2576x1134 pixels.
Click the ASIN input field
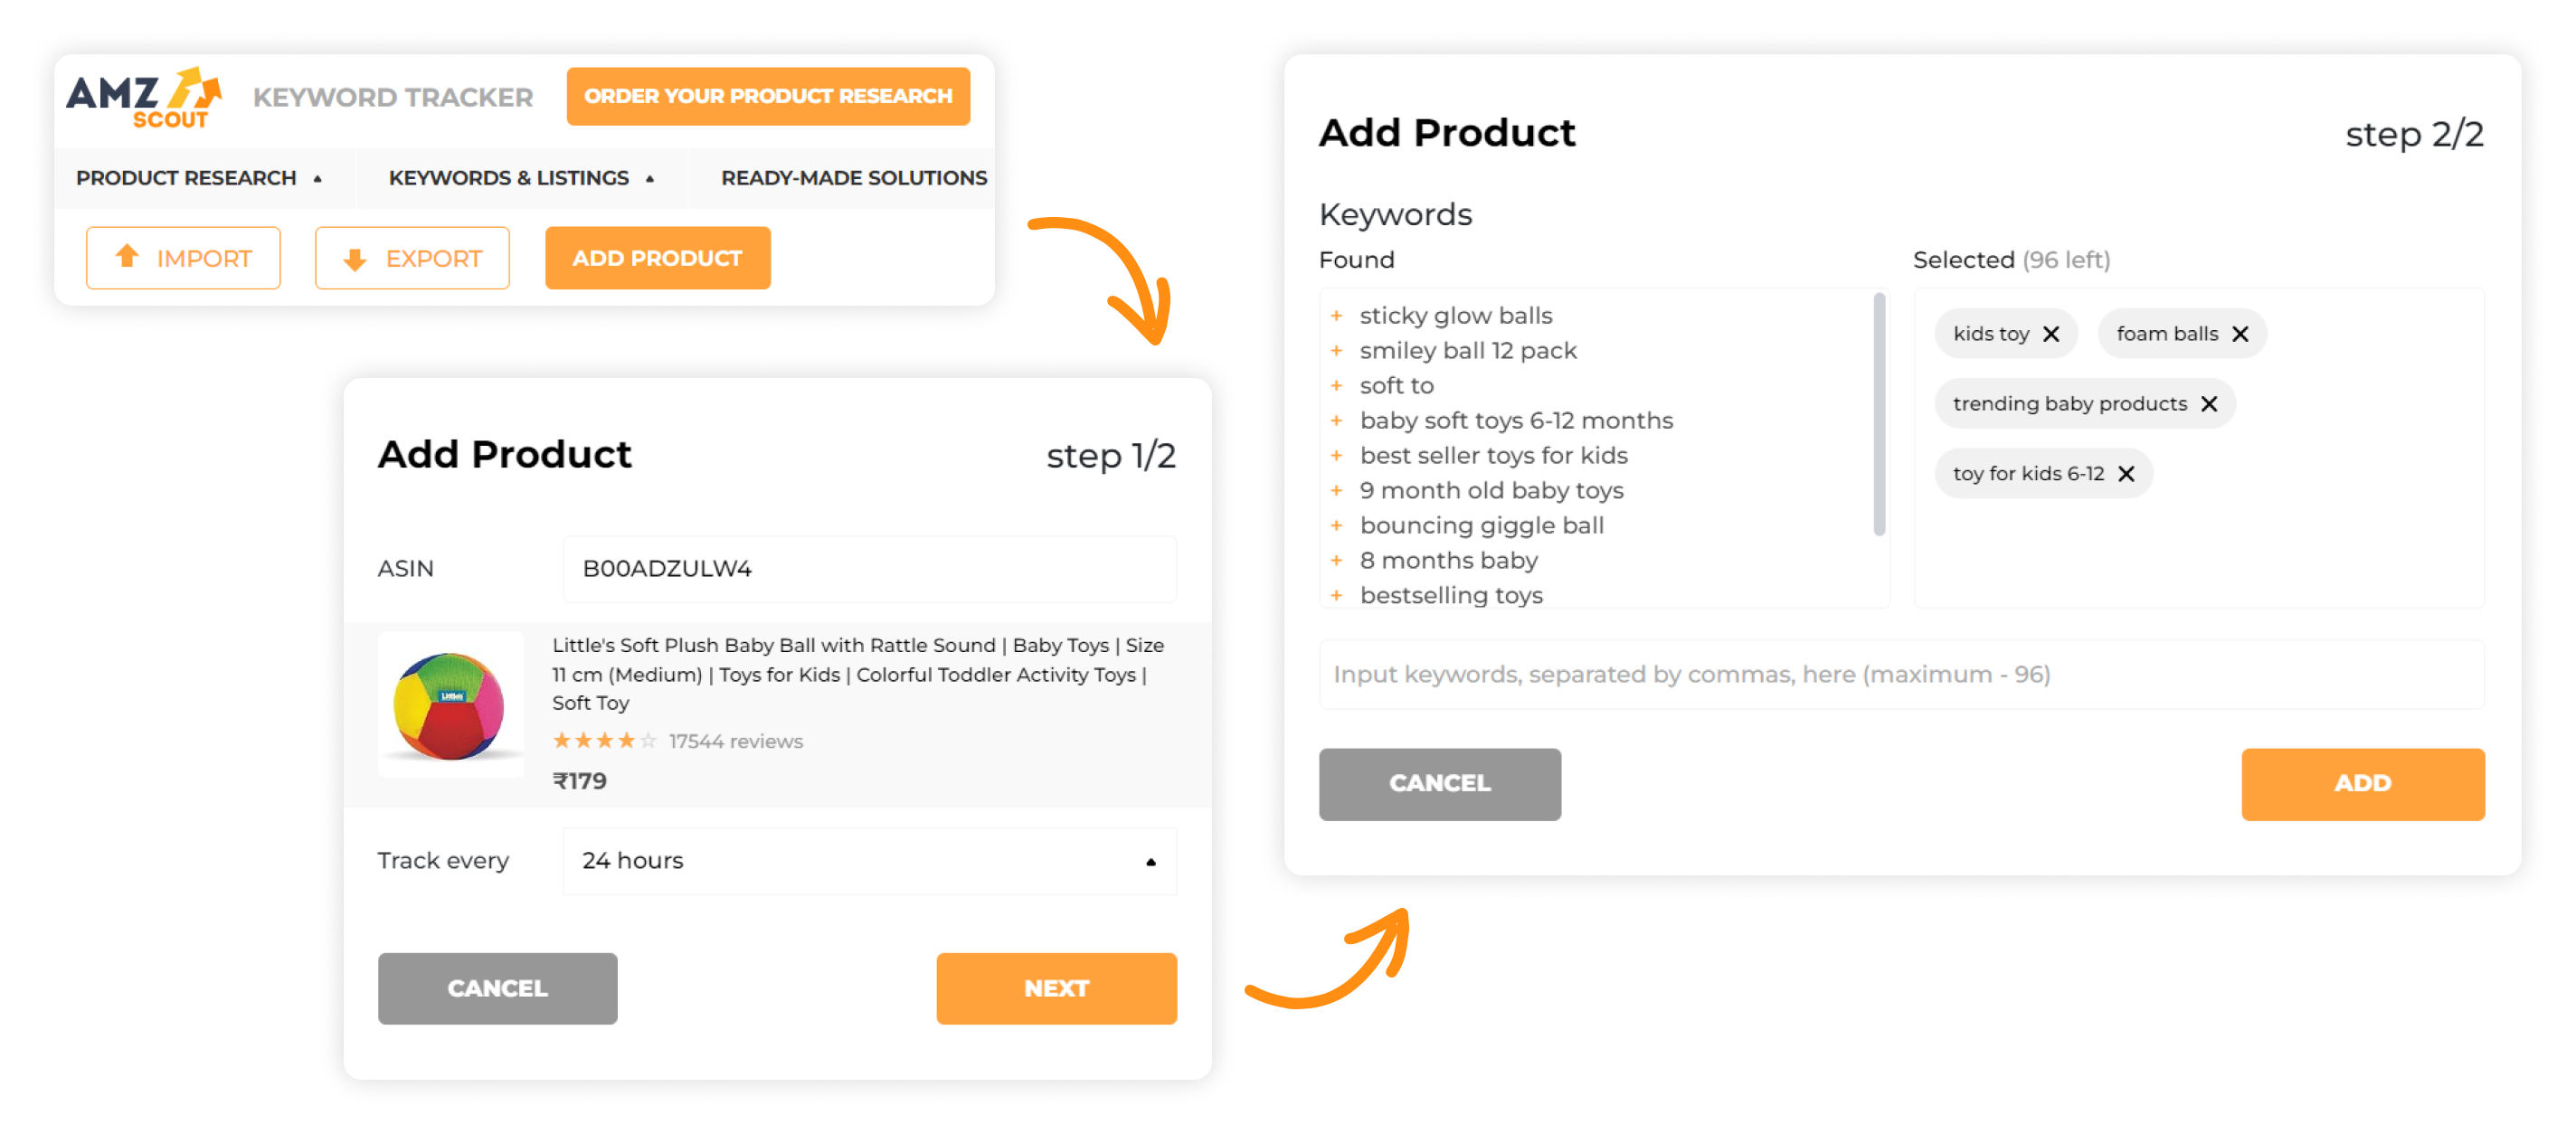[x=868, y=568]
